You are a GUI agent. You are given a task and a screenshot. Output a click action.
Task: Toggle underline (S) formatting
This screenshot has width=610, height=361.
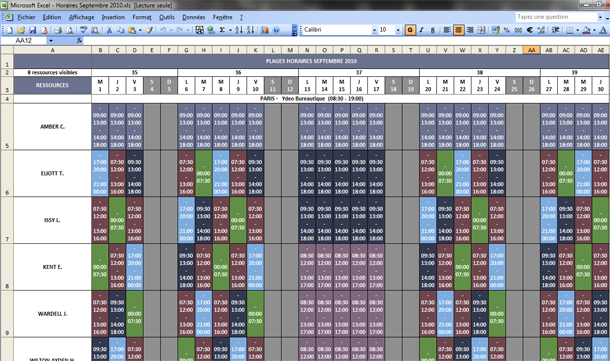(x=433, y=30)
